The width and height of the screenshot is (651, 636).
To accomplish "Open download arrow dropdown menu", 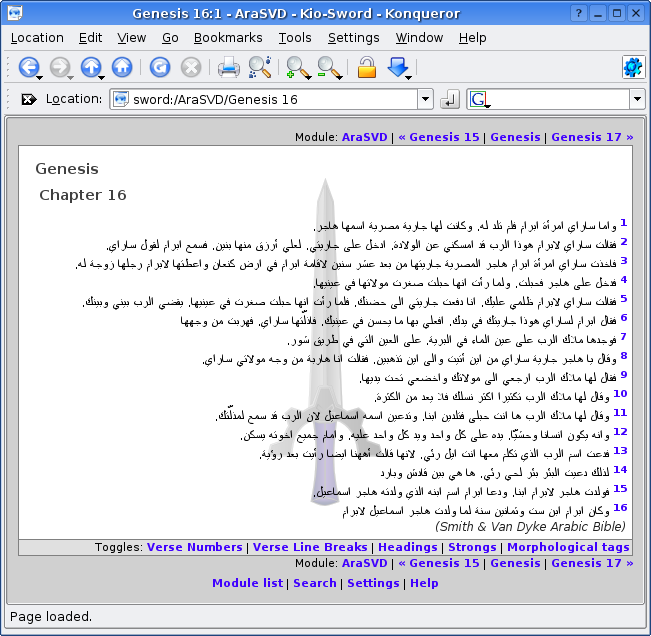I will click(x=409, y=78).
